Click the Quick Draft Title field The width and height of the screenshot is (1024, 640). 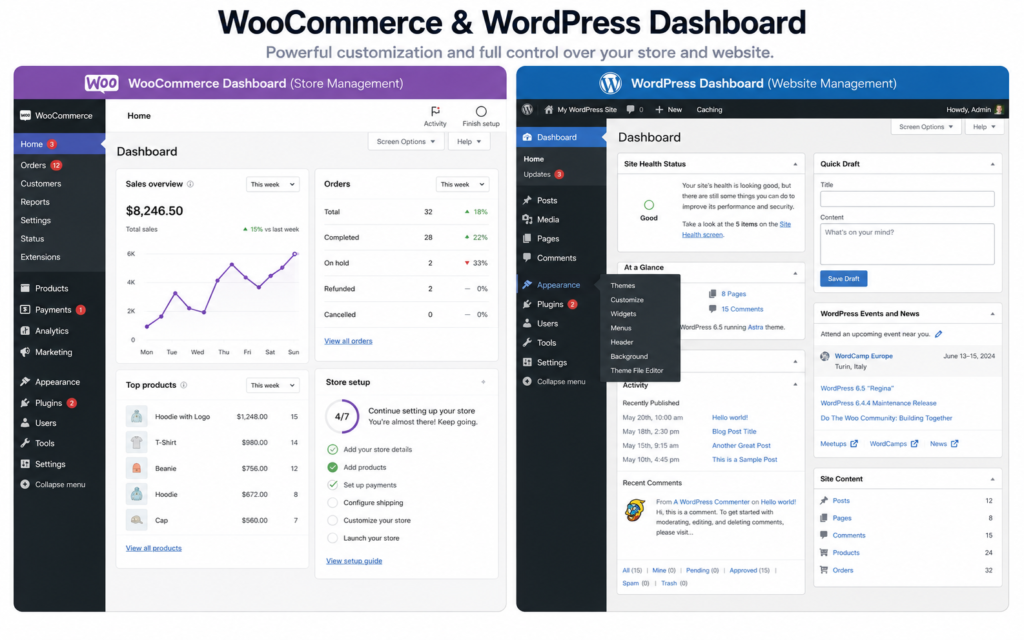click(x=907, y=199)
